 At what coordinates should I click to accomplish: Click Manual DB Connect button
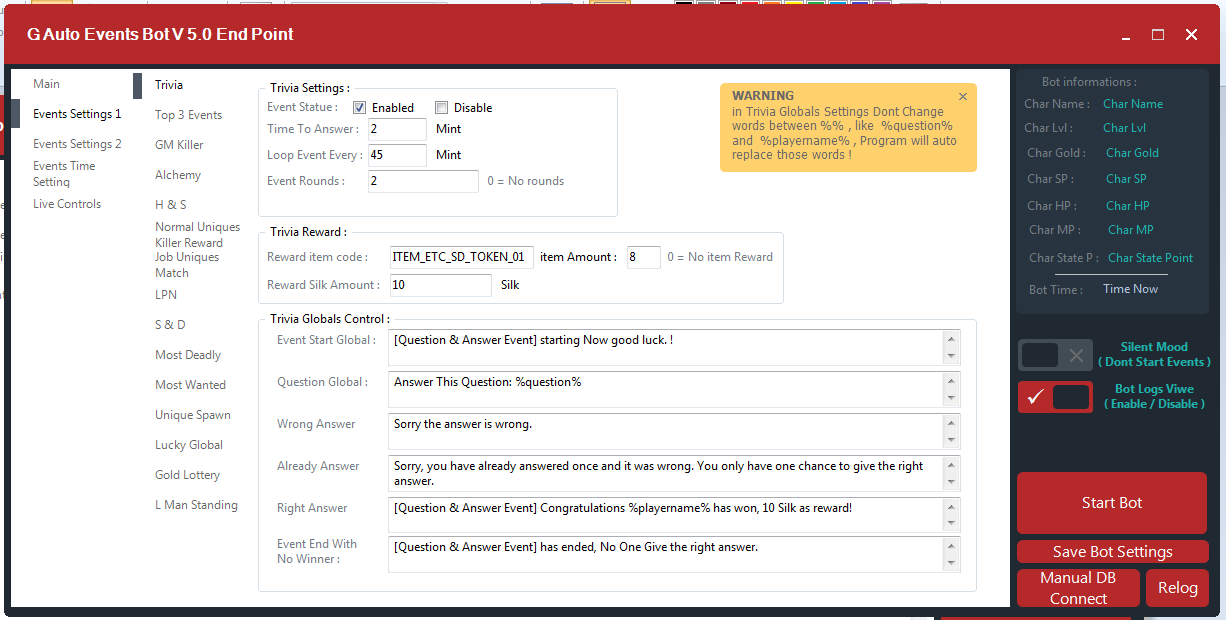click(1078, 588)
